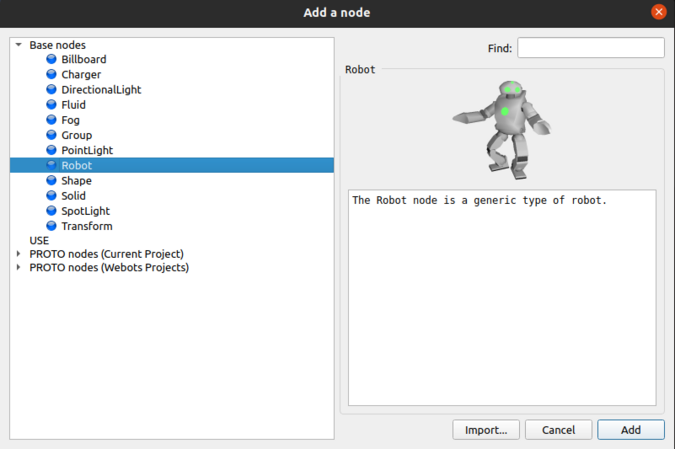Image resolution: width=675 pixels, height=449 pixels.
Task: Click the Group node sphere icon
Action: click(x=51, y=135)
